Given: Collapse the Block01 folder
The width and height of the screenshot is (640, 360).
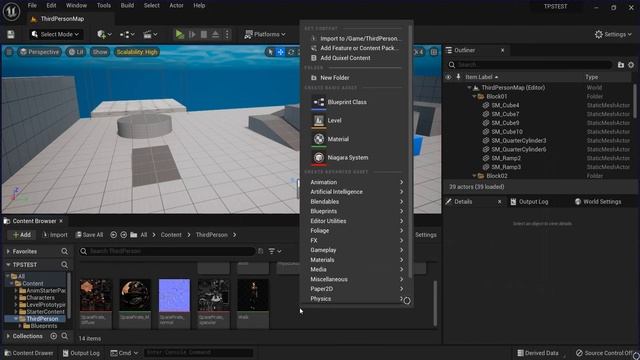Looking at the screenshot, I should pos(474,97).
